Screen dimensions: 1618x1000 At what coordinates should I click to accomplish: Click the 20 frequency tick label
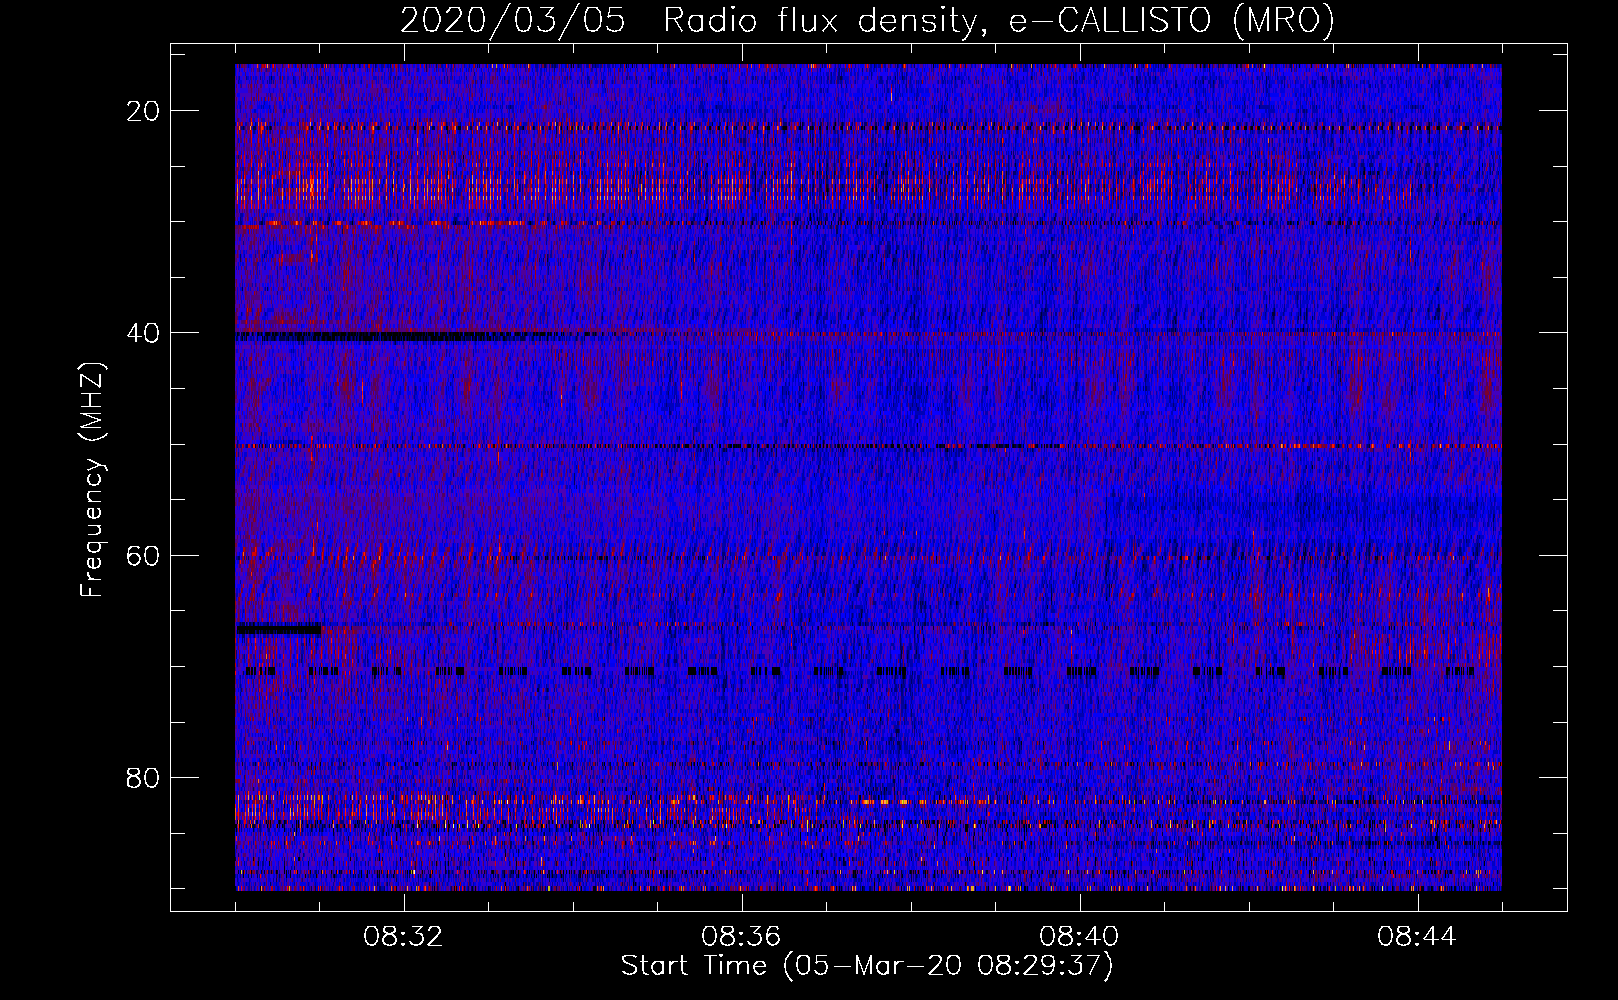pyautogui.click(x=143, y=111)
